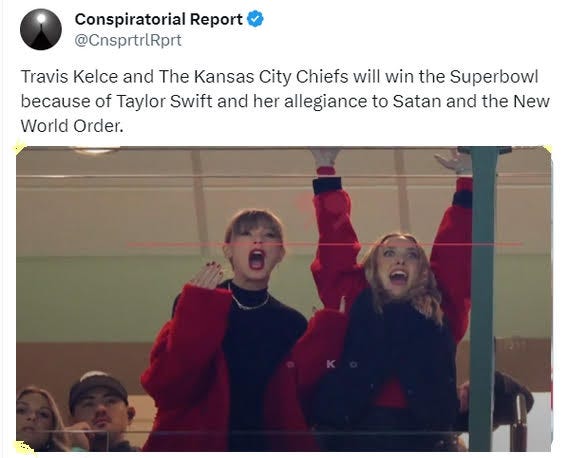
Task: Open the Conspiratorial Report display name
Action: coord(159,19)
